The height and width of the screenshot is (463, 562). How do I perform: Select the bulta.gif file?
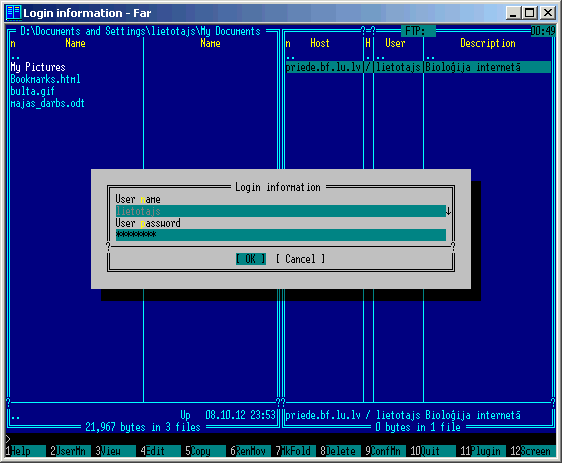tap(33, 91)
